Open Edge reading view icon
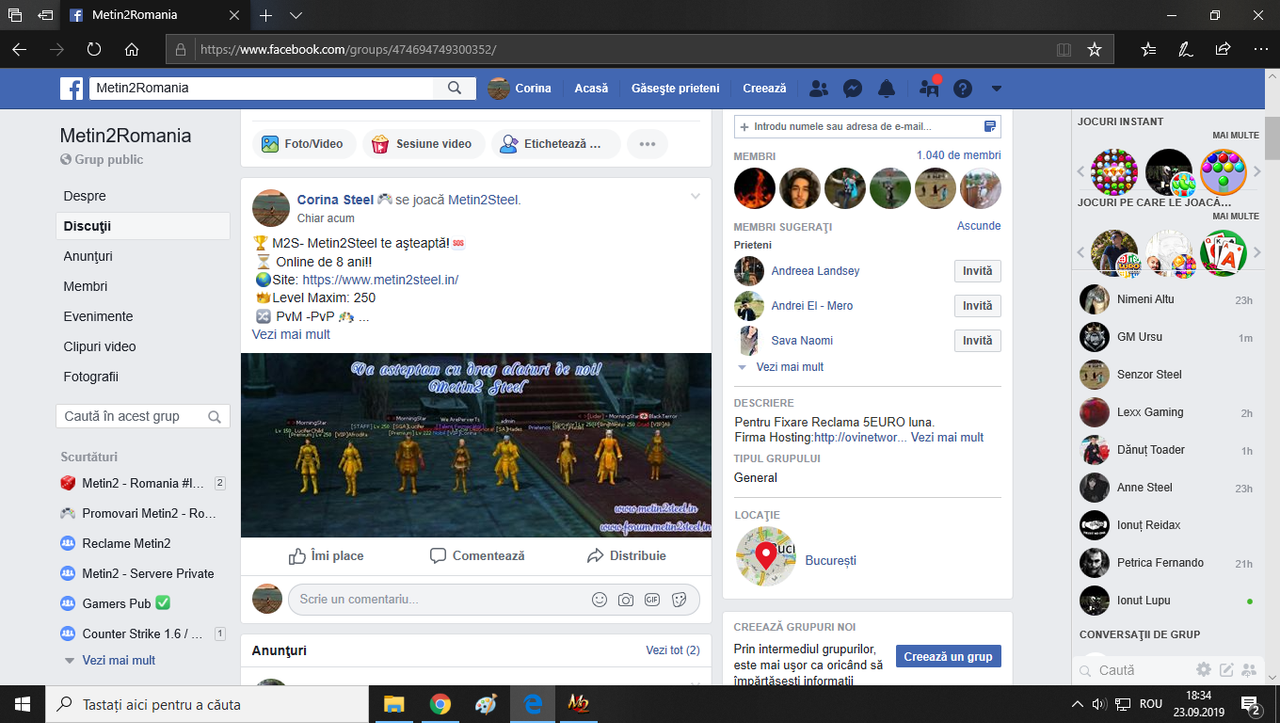1280x723 pixels. click(x=1064, y=49)
